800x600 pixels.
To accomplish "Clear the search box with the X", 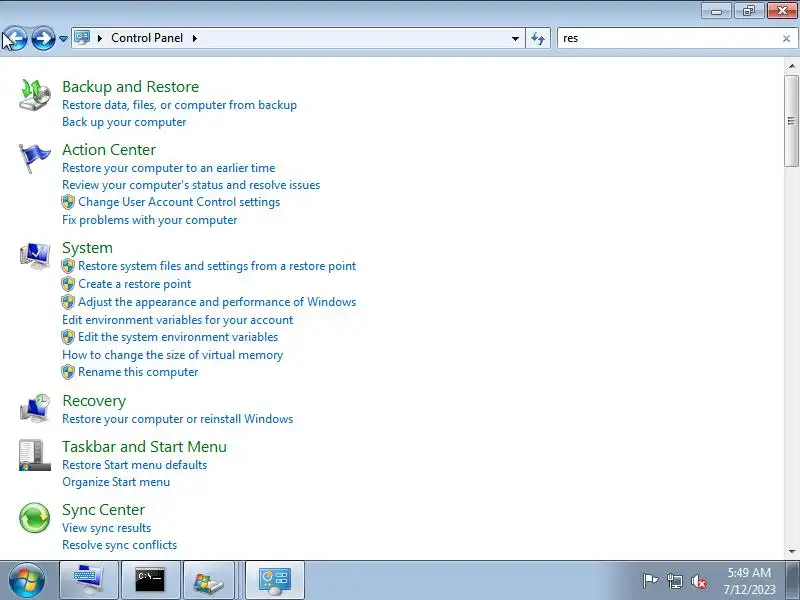I will [786, 38].
